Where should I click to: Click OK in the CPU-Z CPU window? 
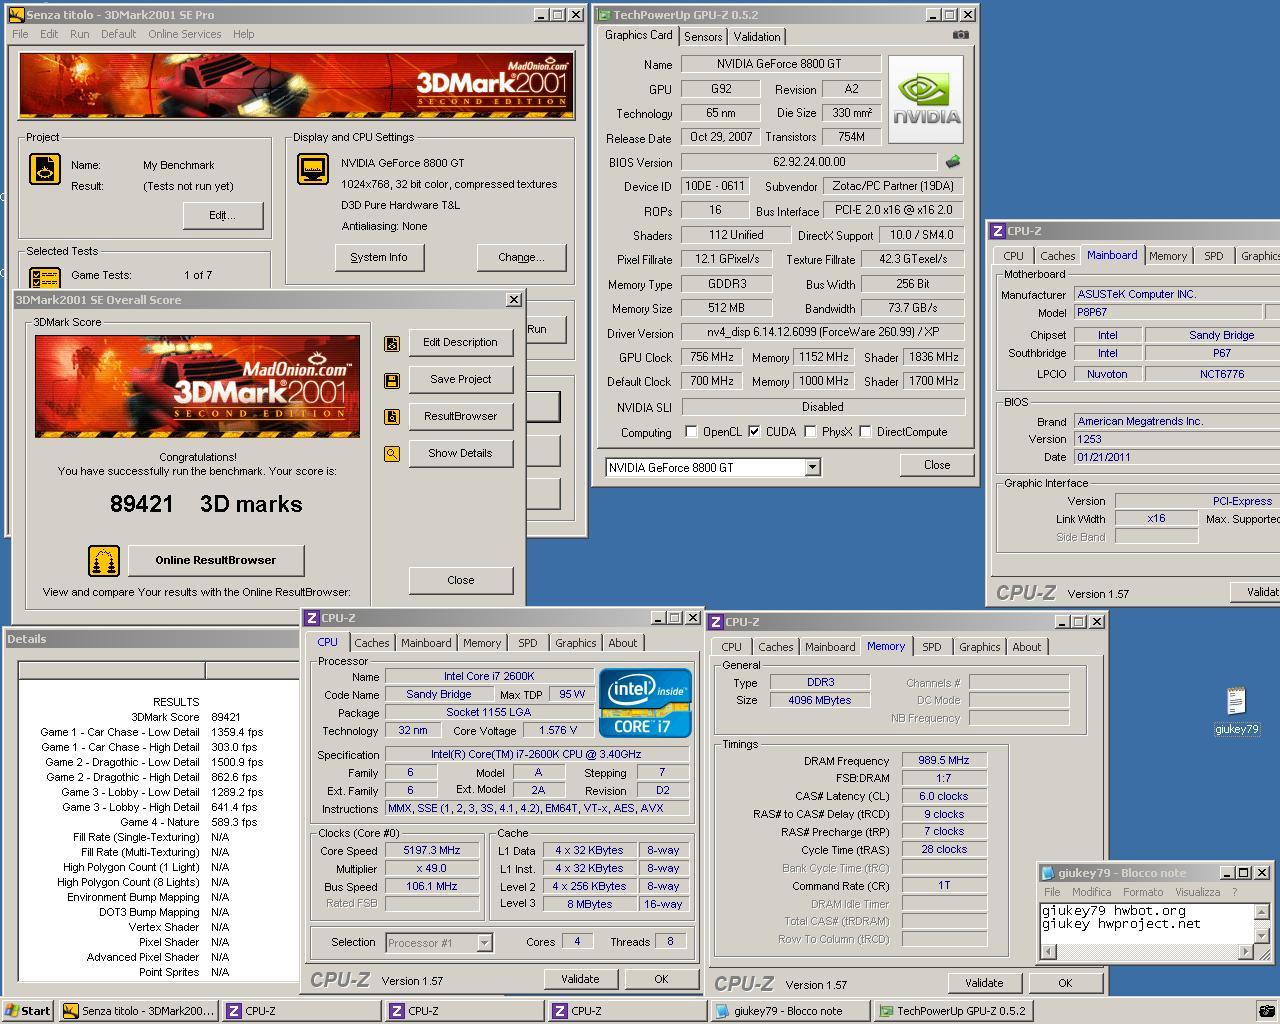pyautogui.click(x=661, y=979)
